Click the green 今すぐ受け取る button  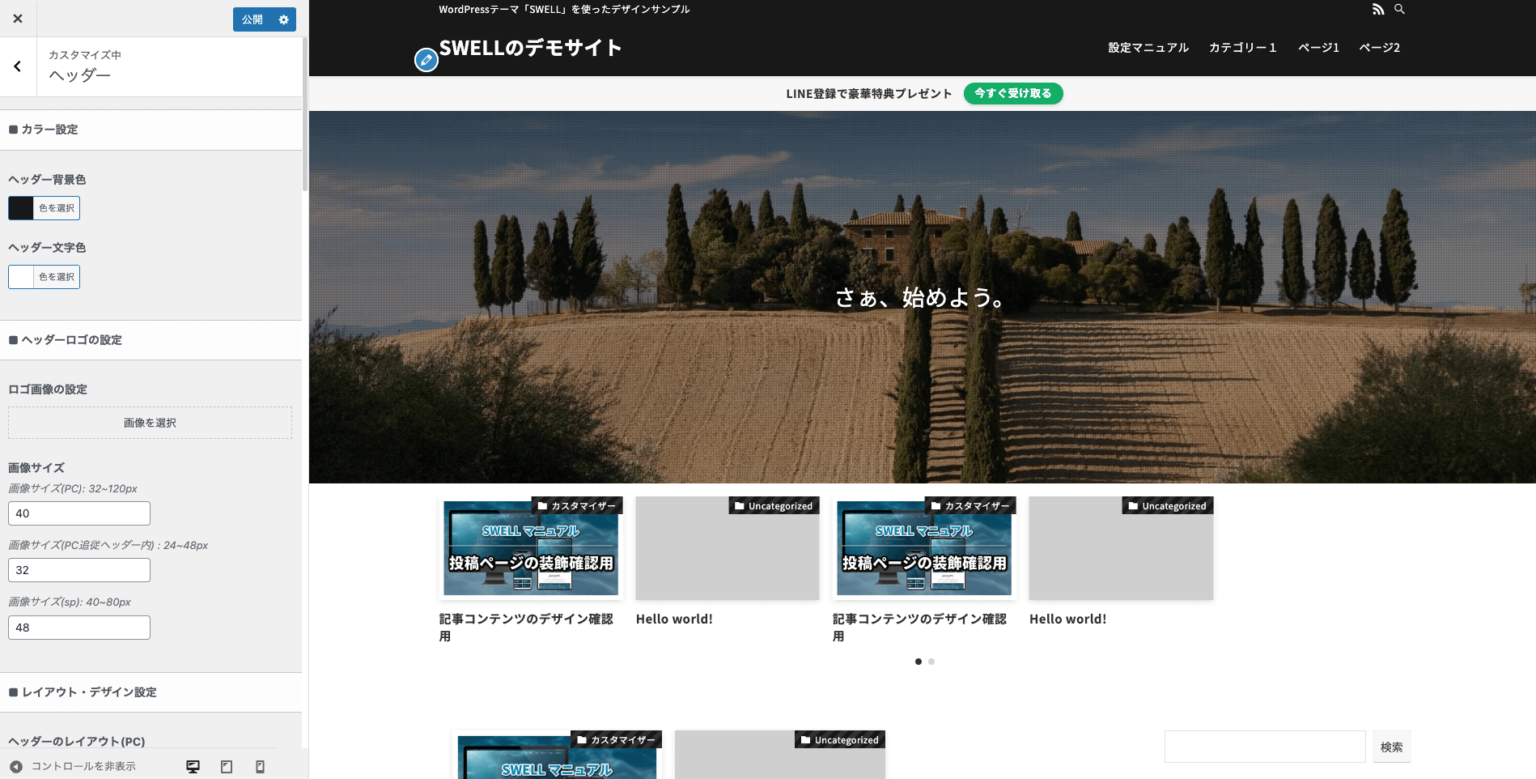[1013, 93]
